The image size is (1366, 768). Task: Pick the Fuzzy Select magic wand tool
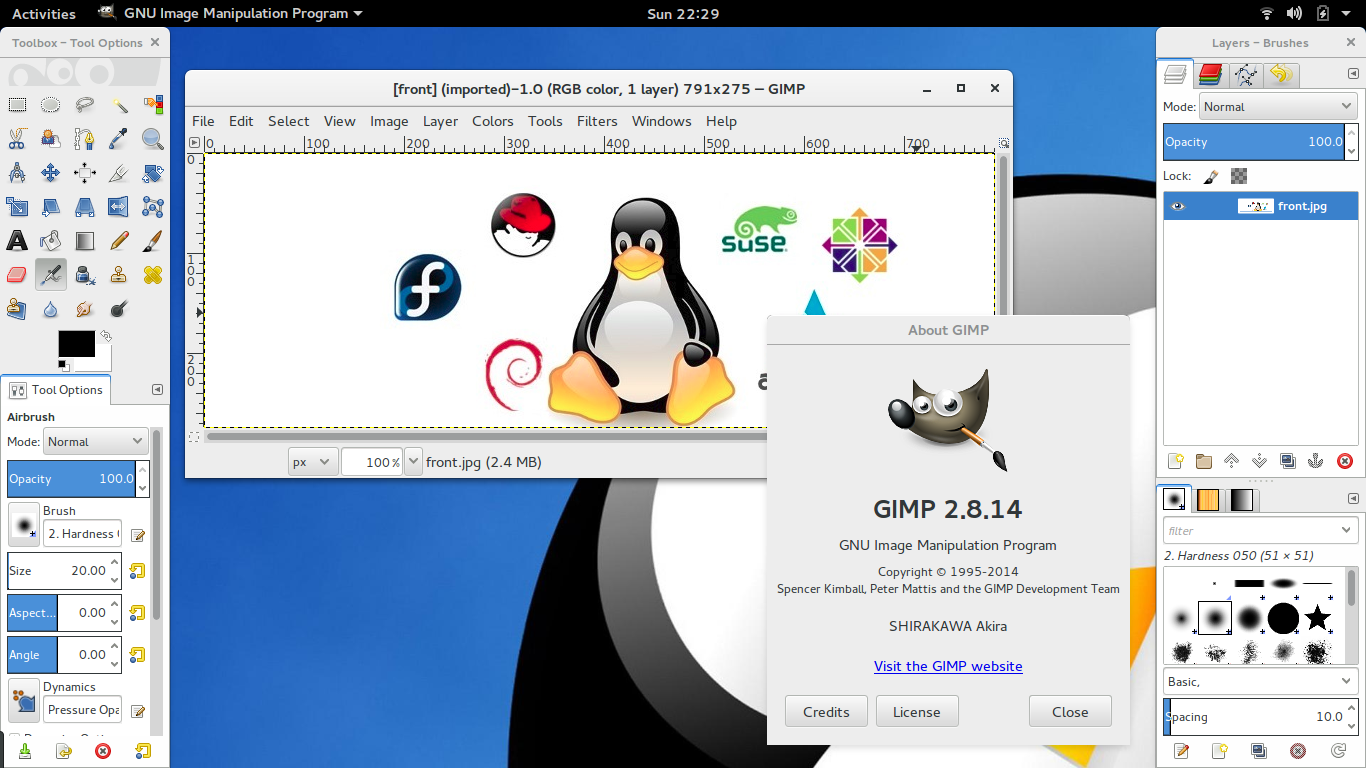(x=119, y=105)
